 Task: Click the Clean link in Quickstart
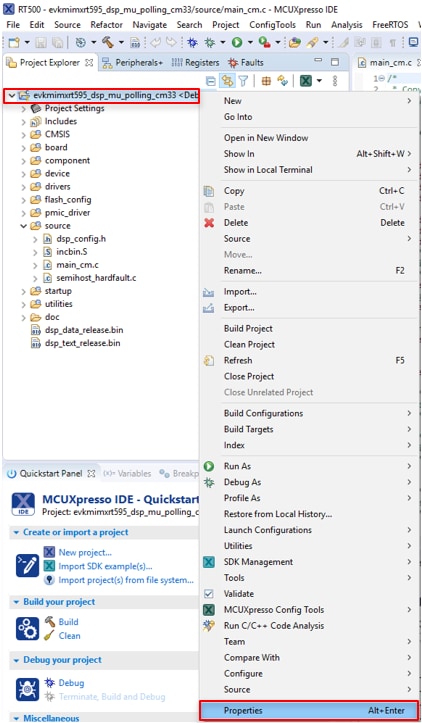(69, 636)
